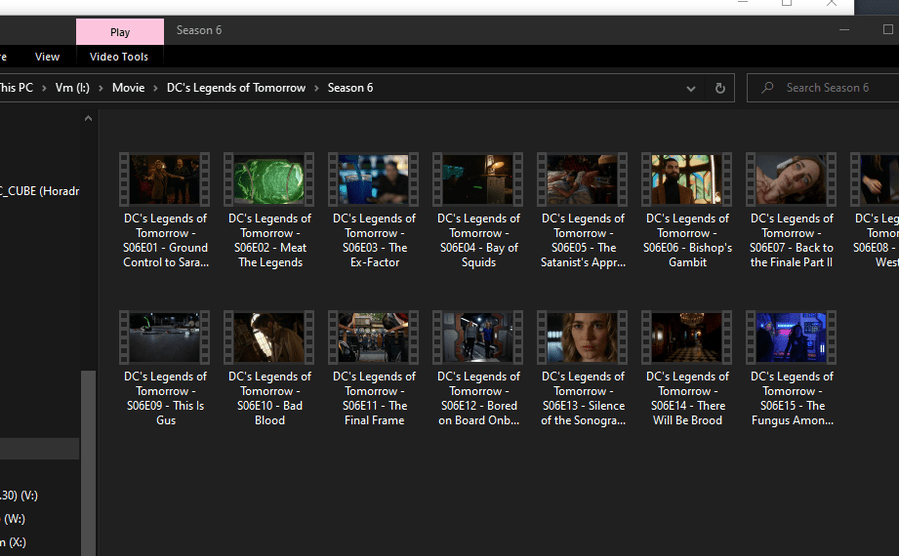Maximize the Season 6 Explorer window

(888, 30)
